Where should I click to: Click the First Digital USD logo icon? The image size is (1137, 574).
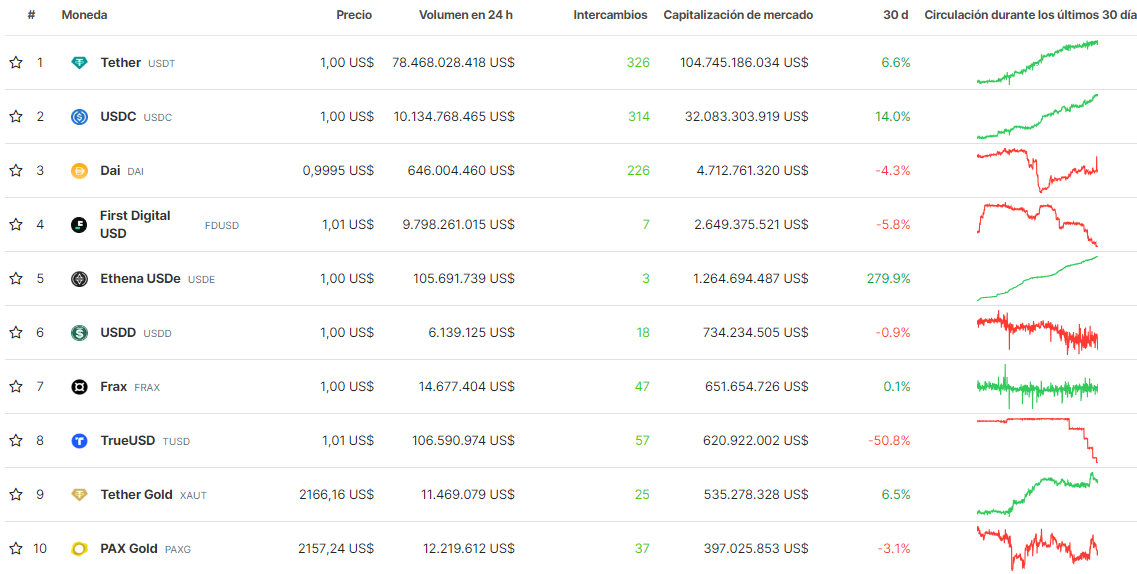point(80,225)
